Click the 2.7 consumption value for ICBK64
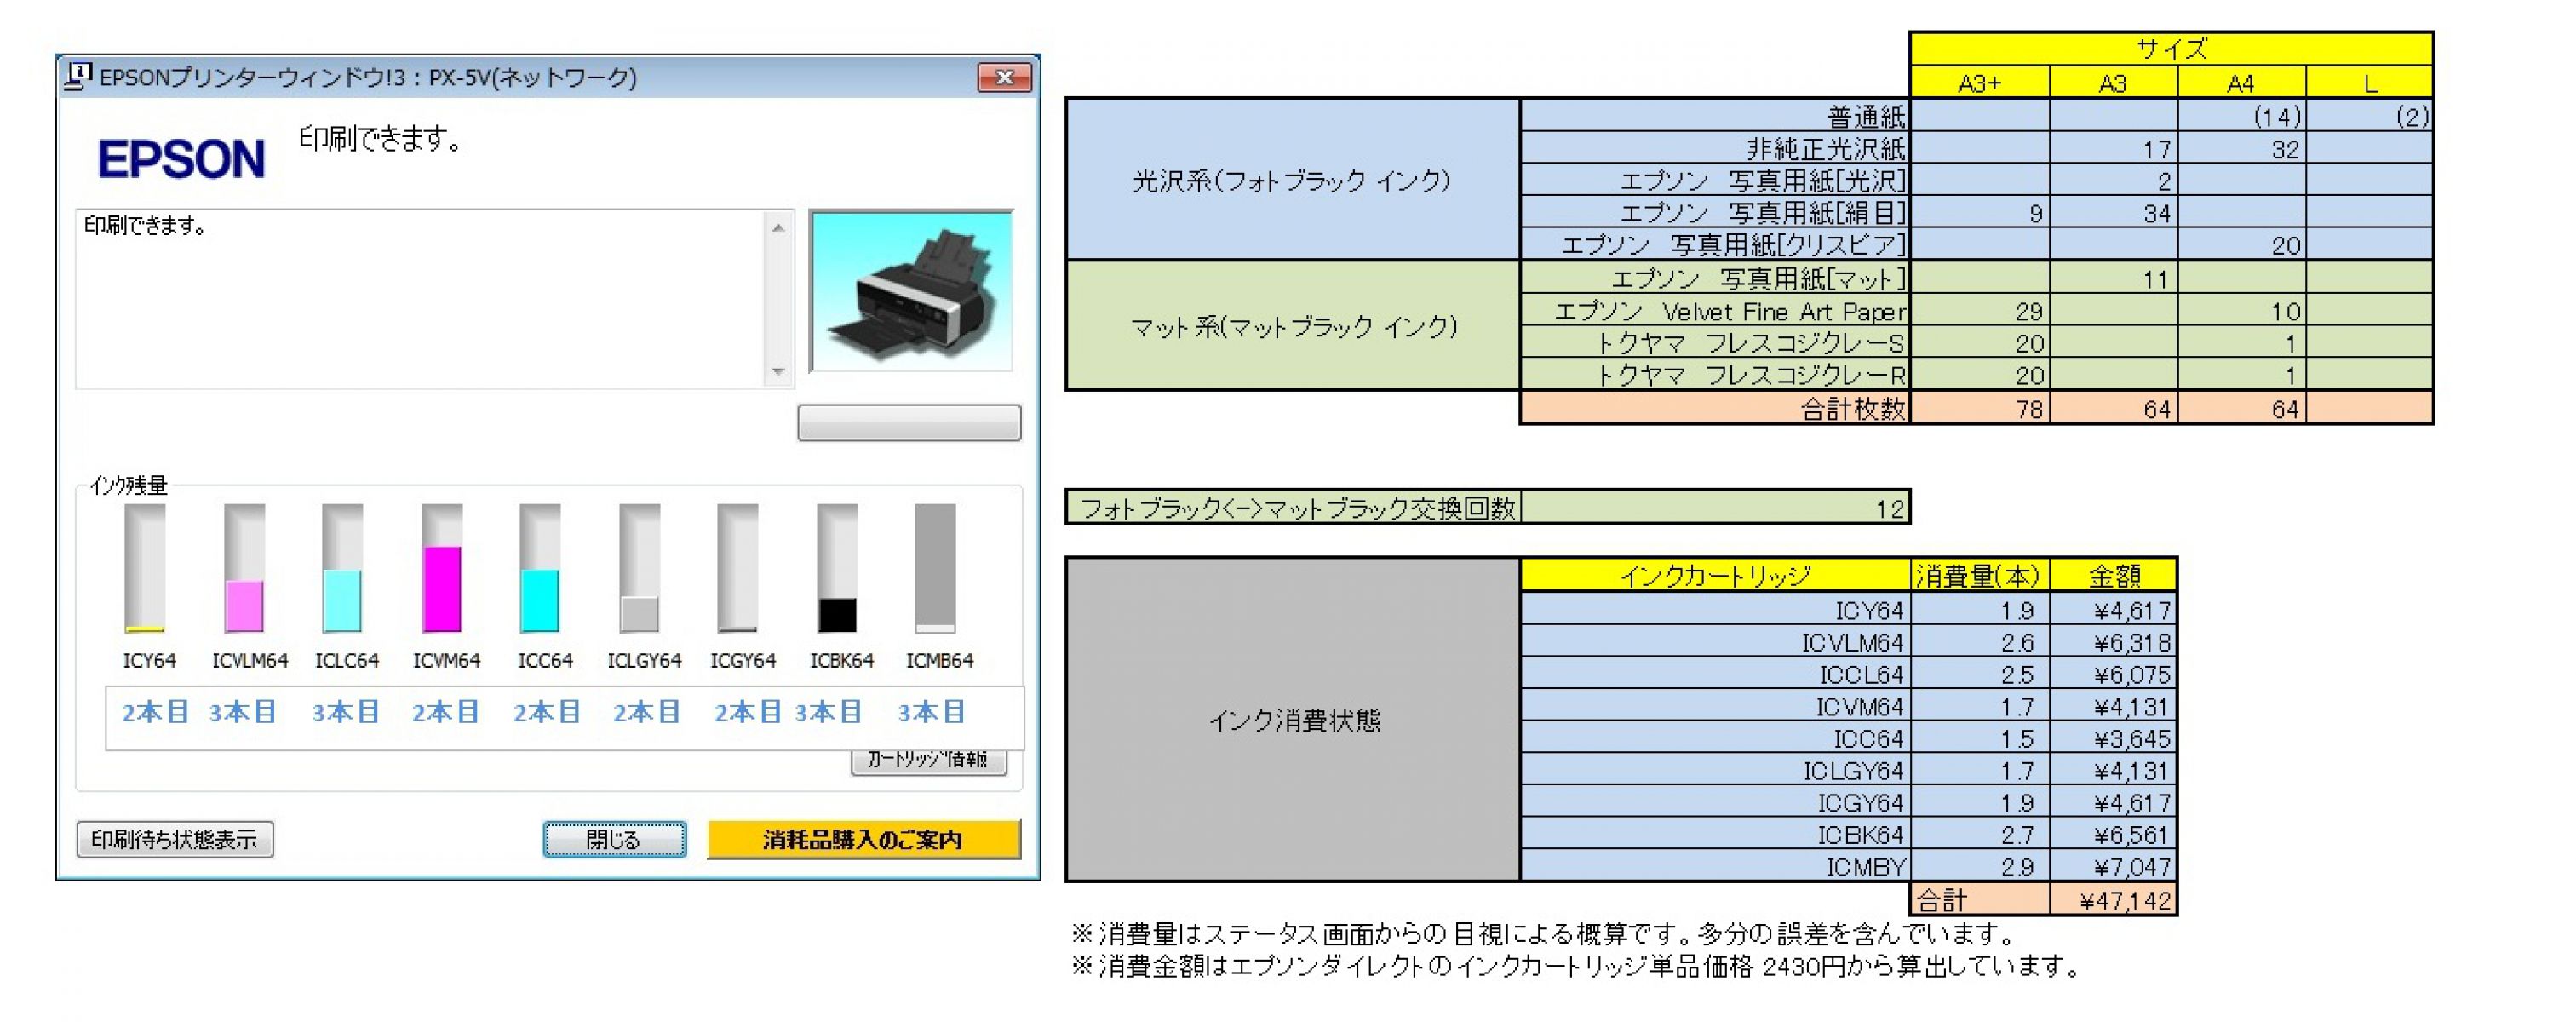Image resolution: width=2576 pixels, height=1022 pixels. tap(1979, 834)
